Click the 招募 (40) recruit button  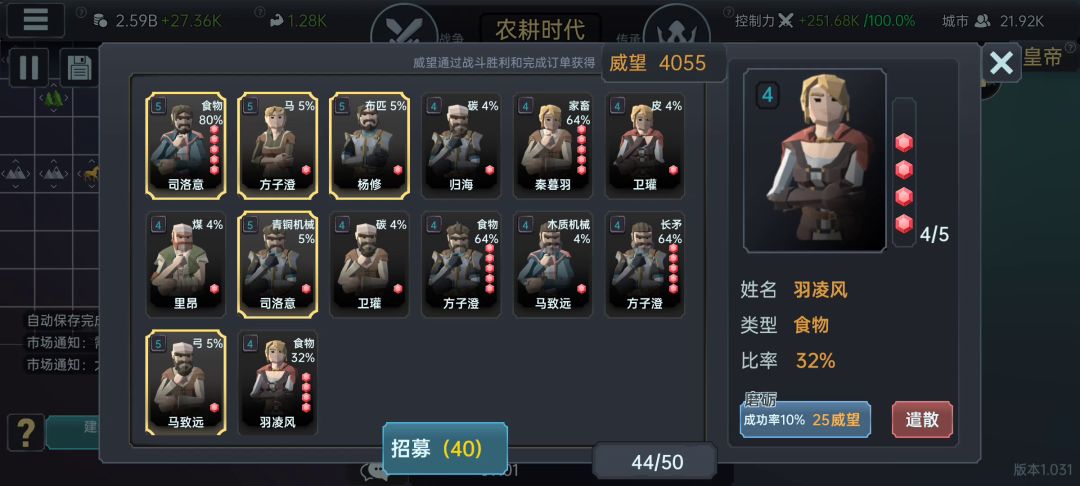pyautogui.click(x=445, y=449)
